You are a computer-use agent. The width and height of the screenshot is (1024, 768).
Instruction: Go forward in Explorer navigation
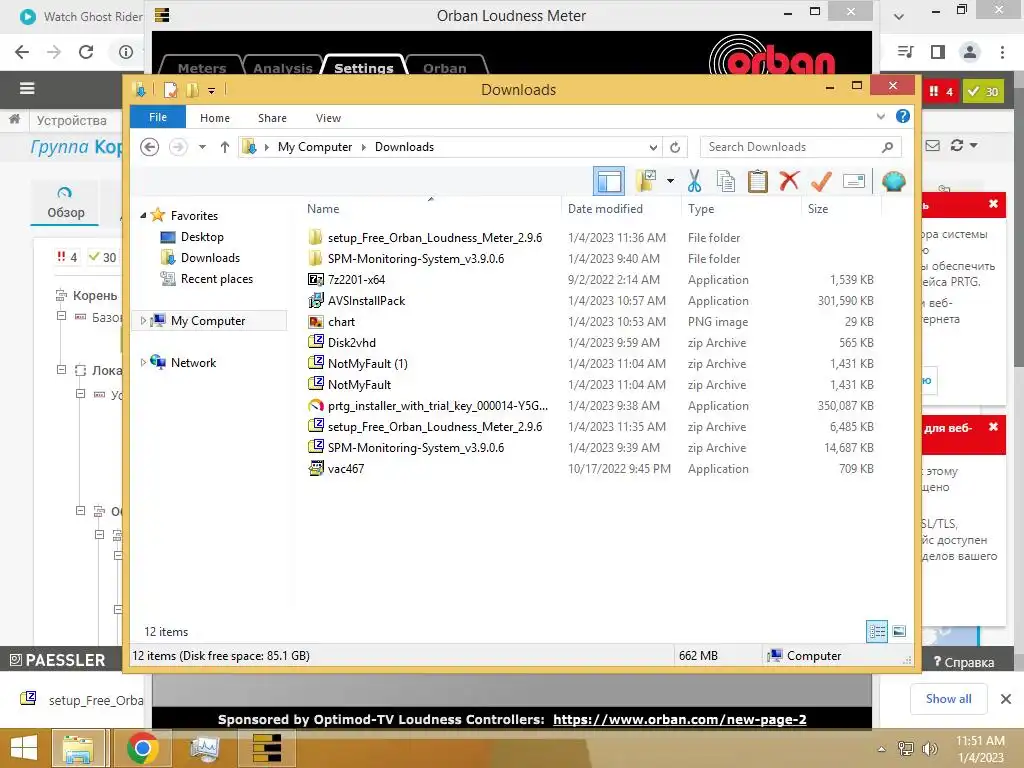pyautogui.click(x=178, y=147)
